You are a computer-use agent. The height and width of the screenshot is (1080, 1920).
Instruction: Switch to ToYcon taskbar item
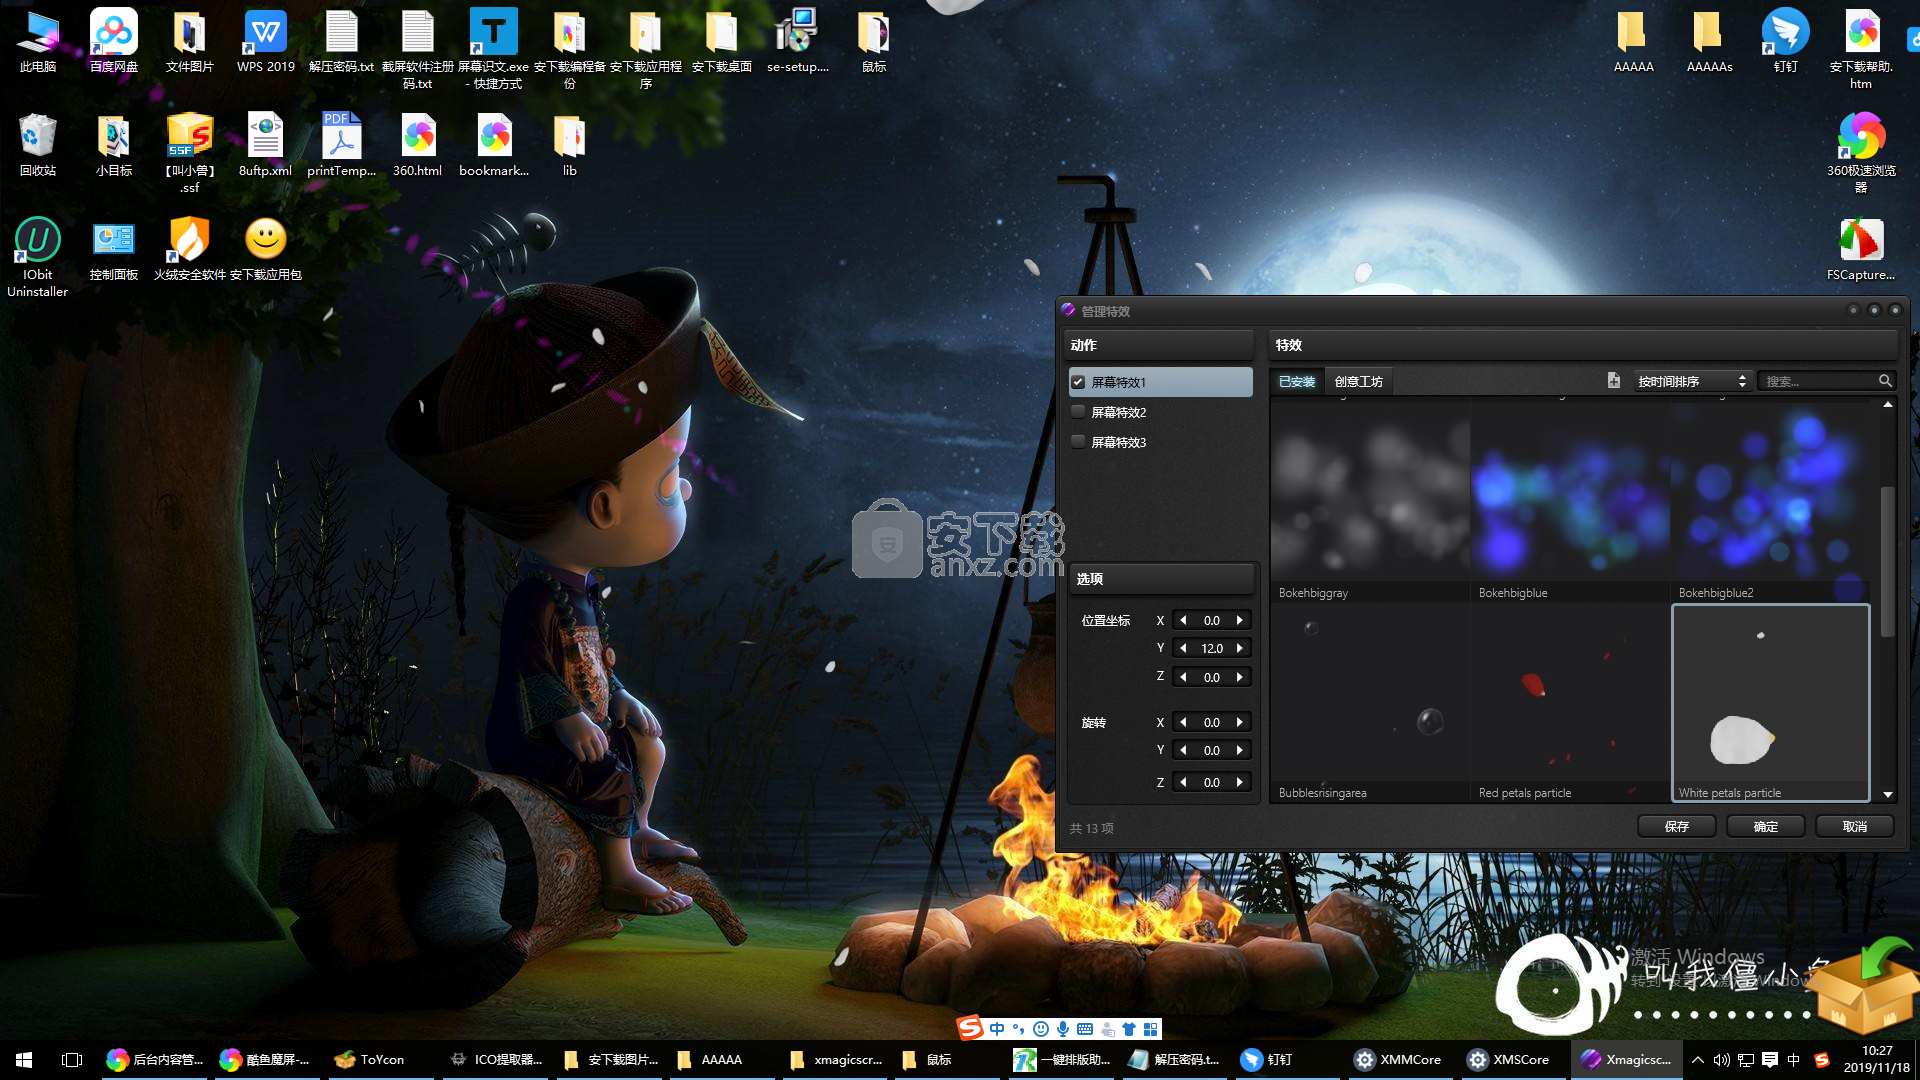click(381, 1060)
